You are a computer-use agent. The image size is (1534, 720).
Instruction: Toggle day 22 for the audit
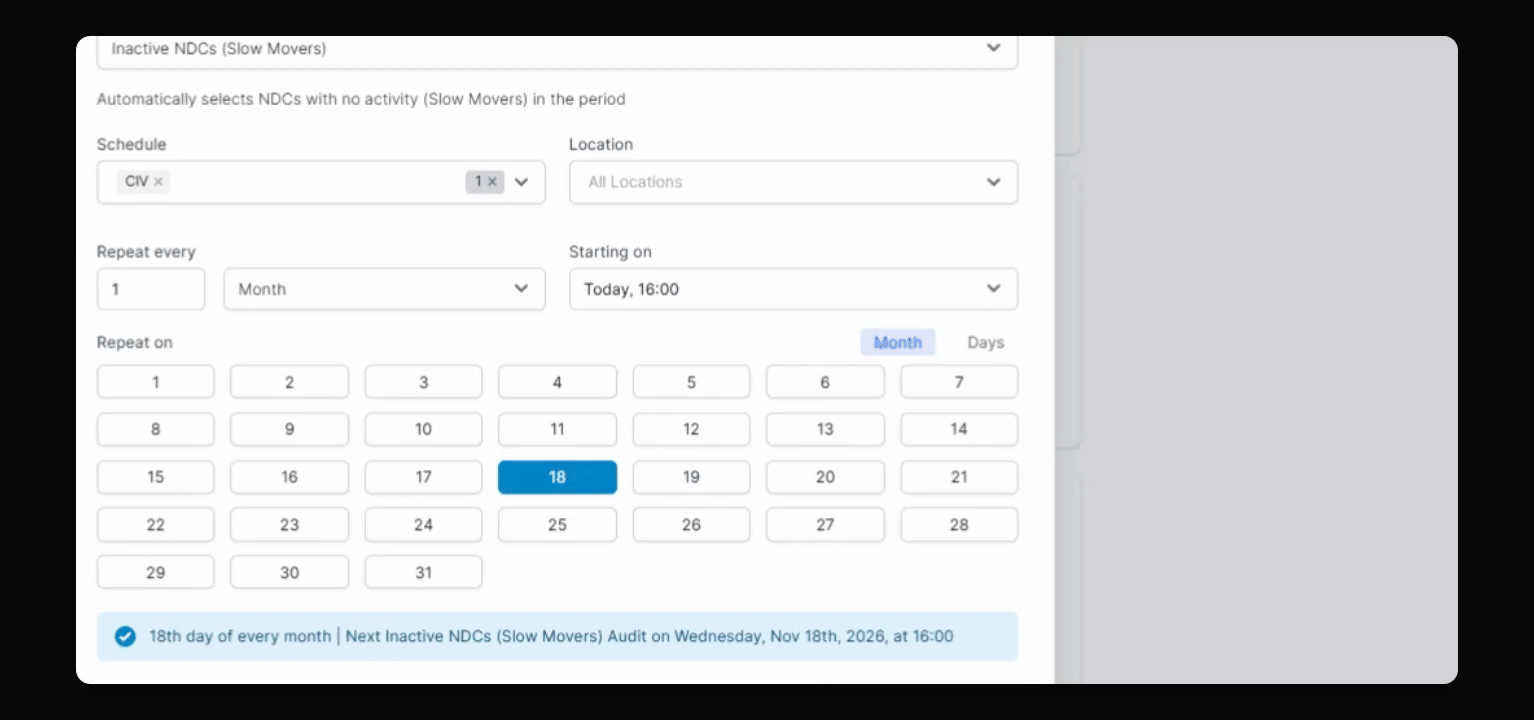(155, 524)
